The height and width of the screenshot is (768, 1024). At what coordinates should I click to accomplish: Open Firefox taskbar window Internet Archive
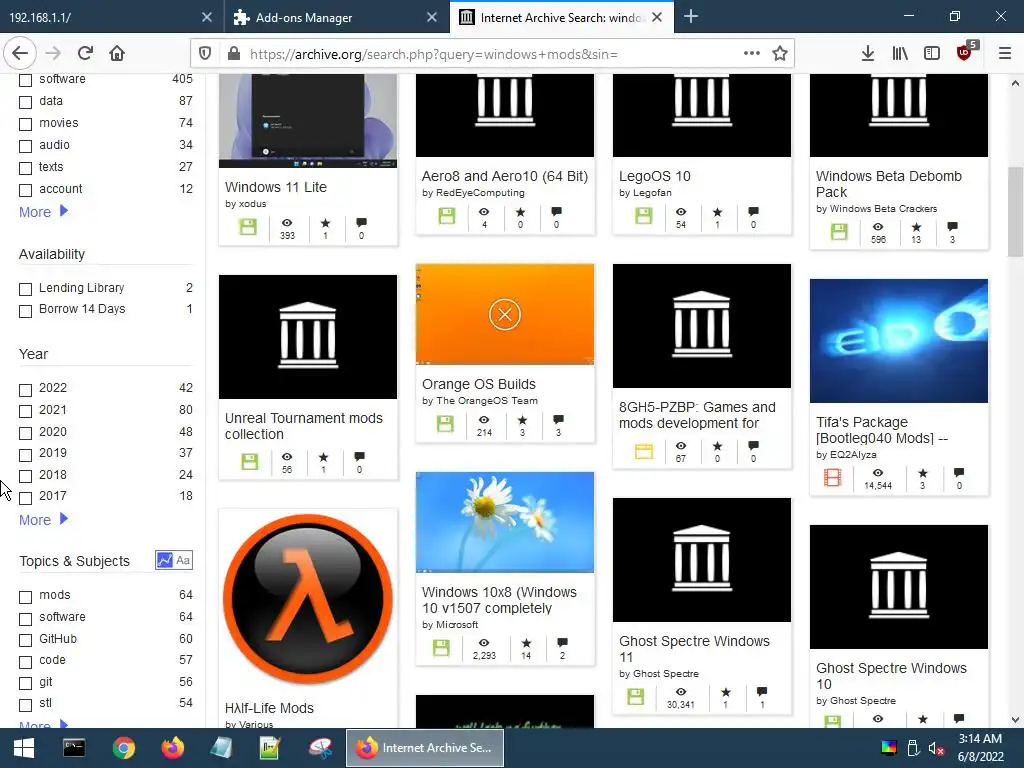point(425,748)
